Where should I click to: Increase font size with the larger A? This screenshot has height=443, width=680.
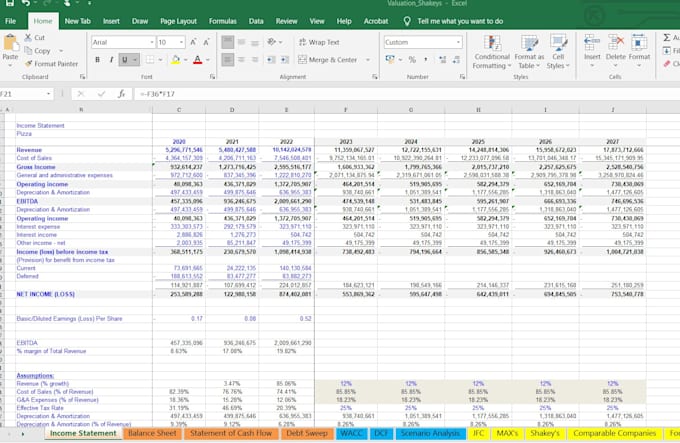click(193, 42)
